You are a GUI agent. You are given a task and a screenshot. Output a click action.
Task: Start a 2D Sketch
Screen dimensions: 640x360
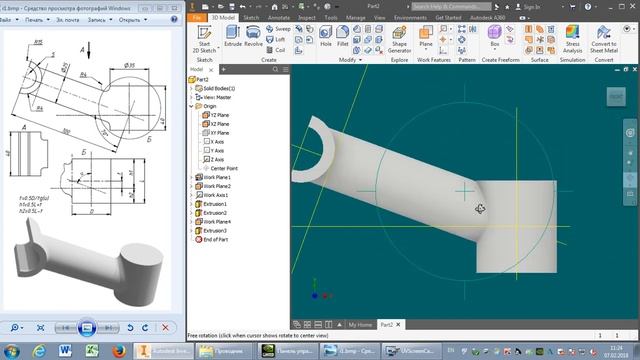[204, 39]
